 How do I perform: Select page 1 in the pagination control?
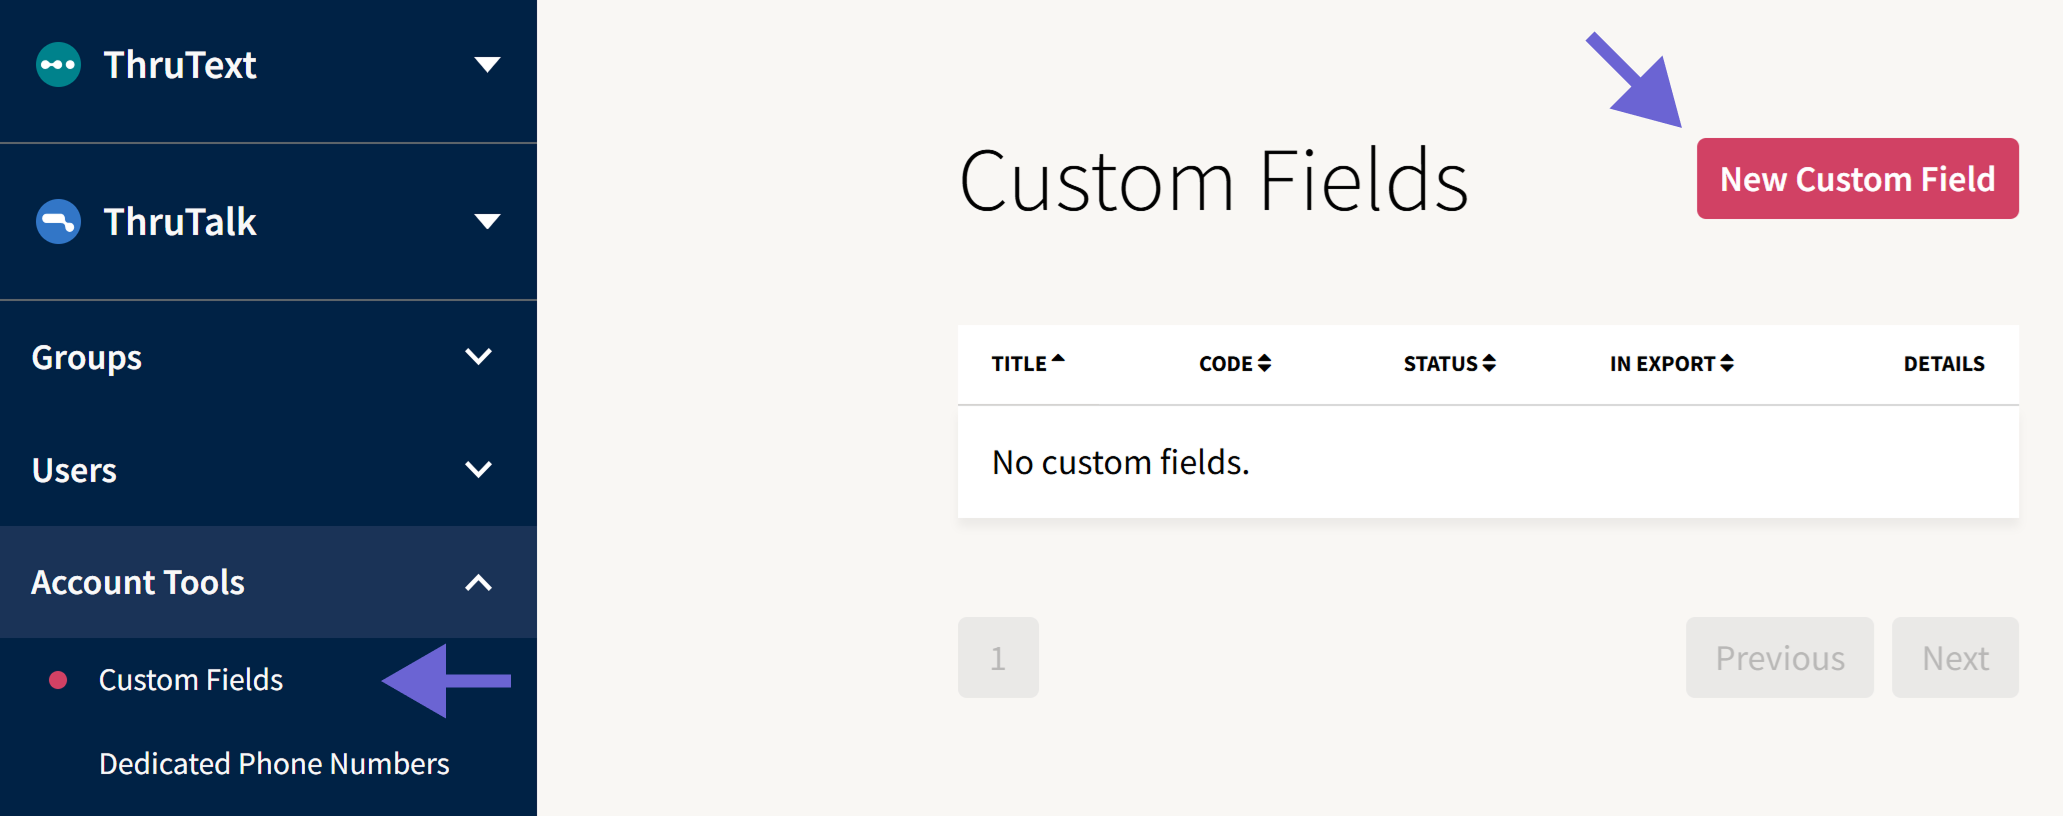(x=997, y=657)
